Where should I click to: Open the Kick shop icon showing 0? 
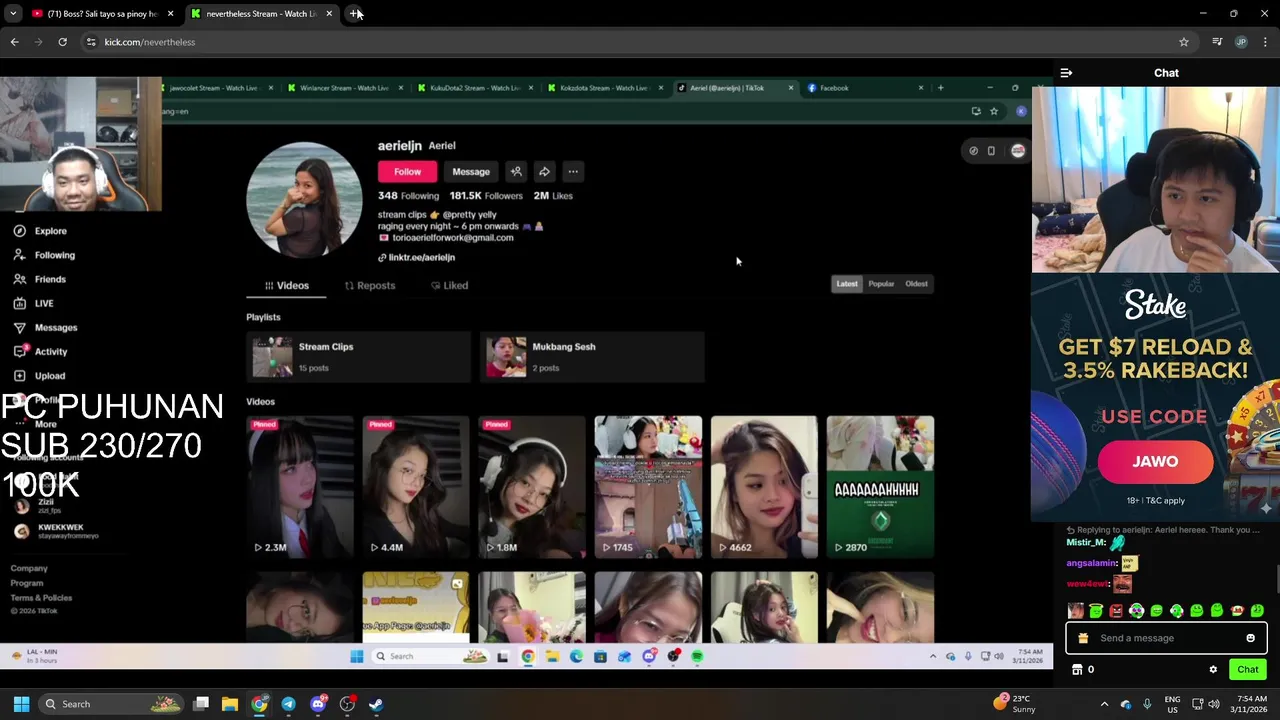pos(1082,670)
